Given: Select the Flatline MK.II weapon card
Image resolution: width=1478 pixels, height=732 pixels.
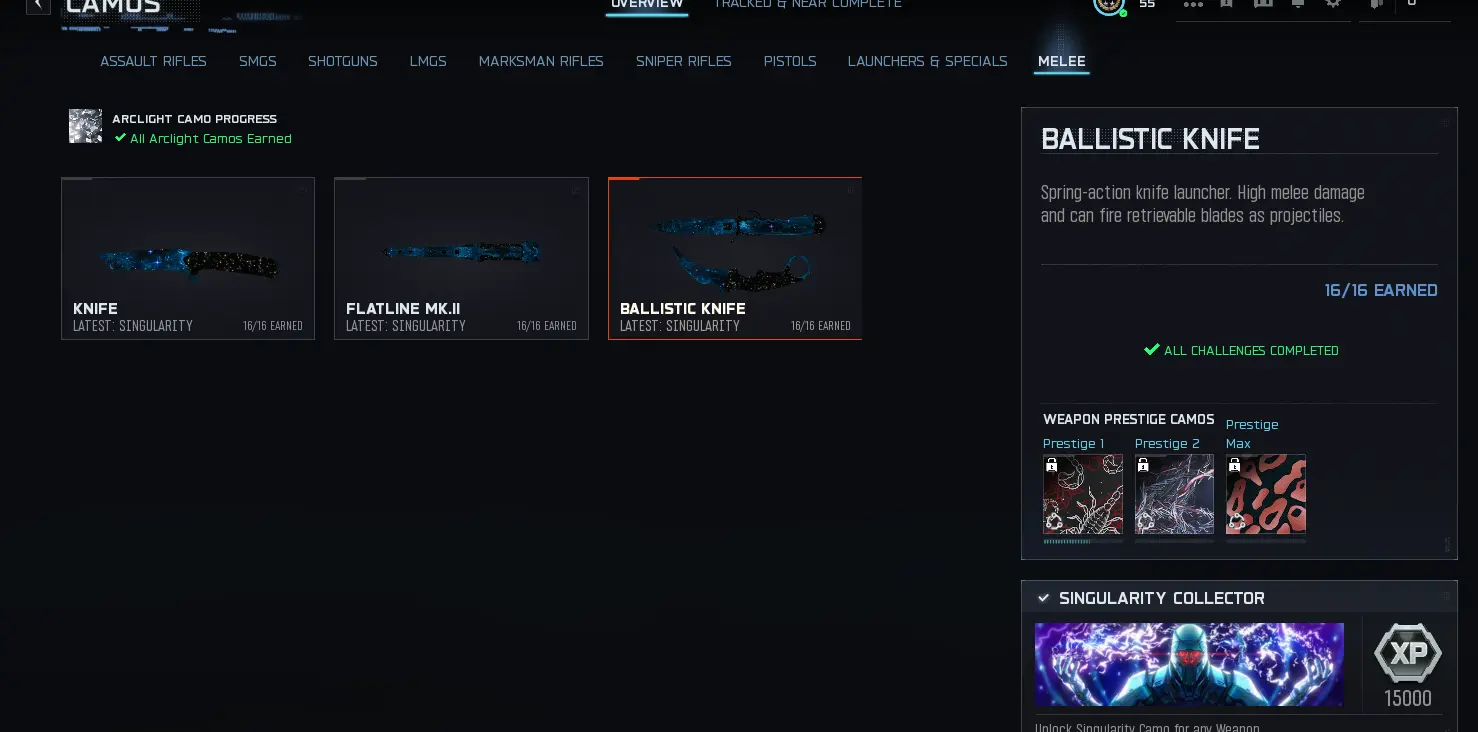Looking at the screenshot, I should [x=461, y=258].
